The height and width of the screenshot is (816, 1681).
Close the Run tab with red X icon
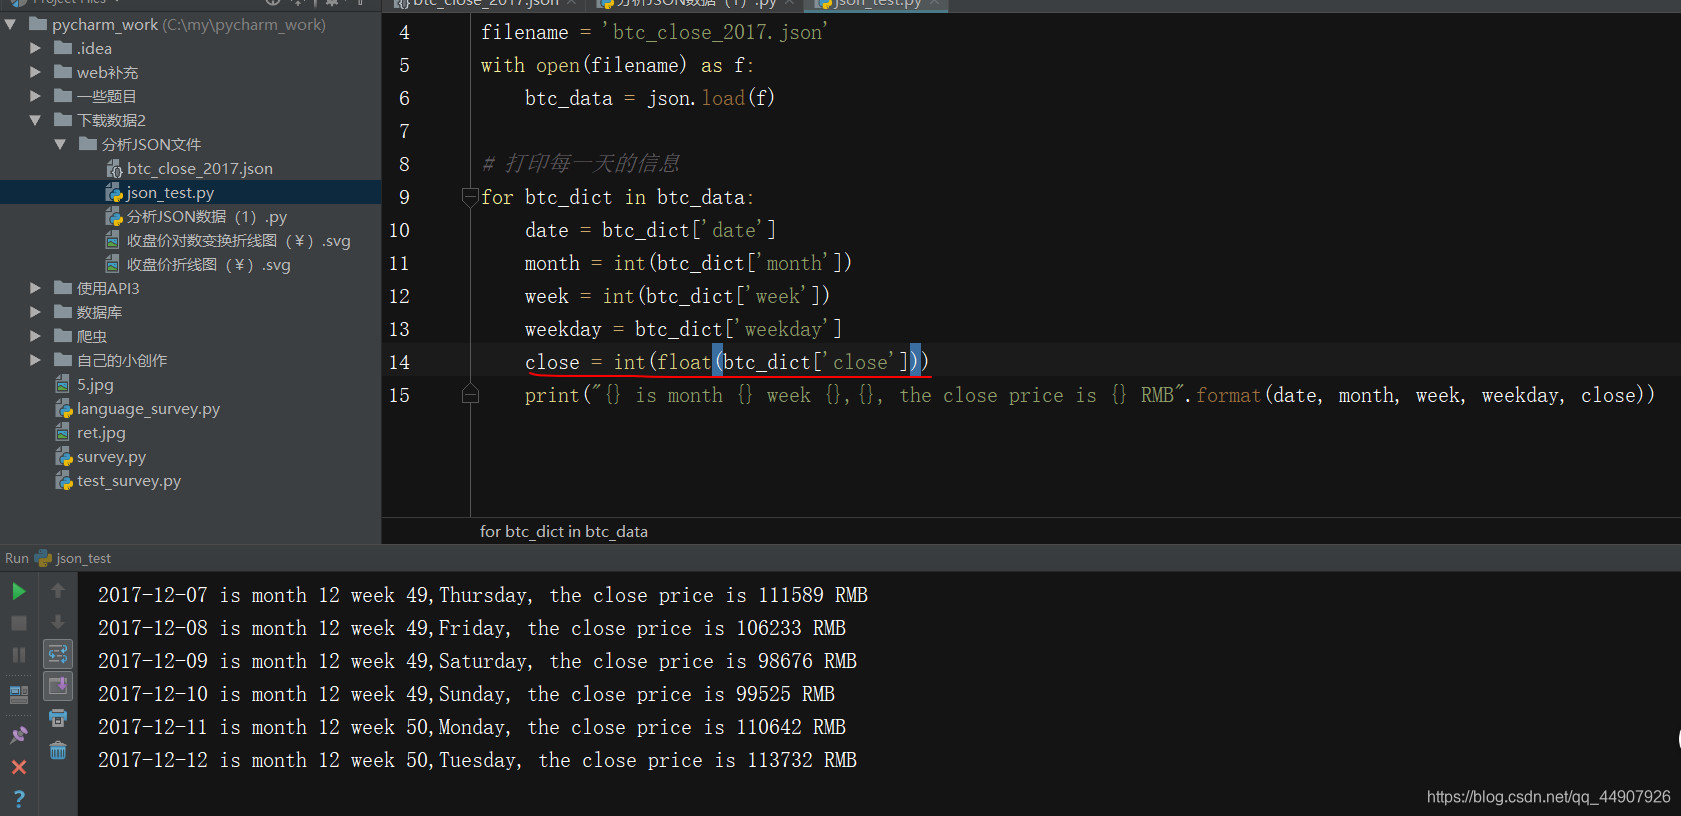pos(18,767)
